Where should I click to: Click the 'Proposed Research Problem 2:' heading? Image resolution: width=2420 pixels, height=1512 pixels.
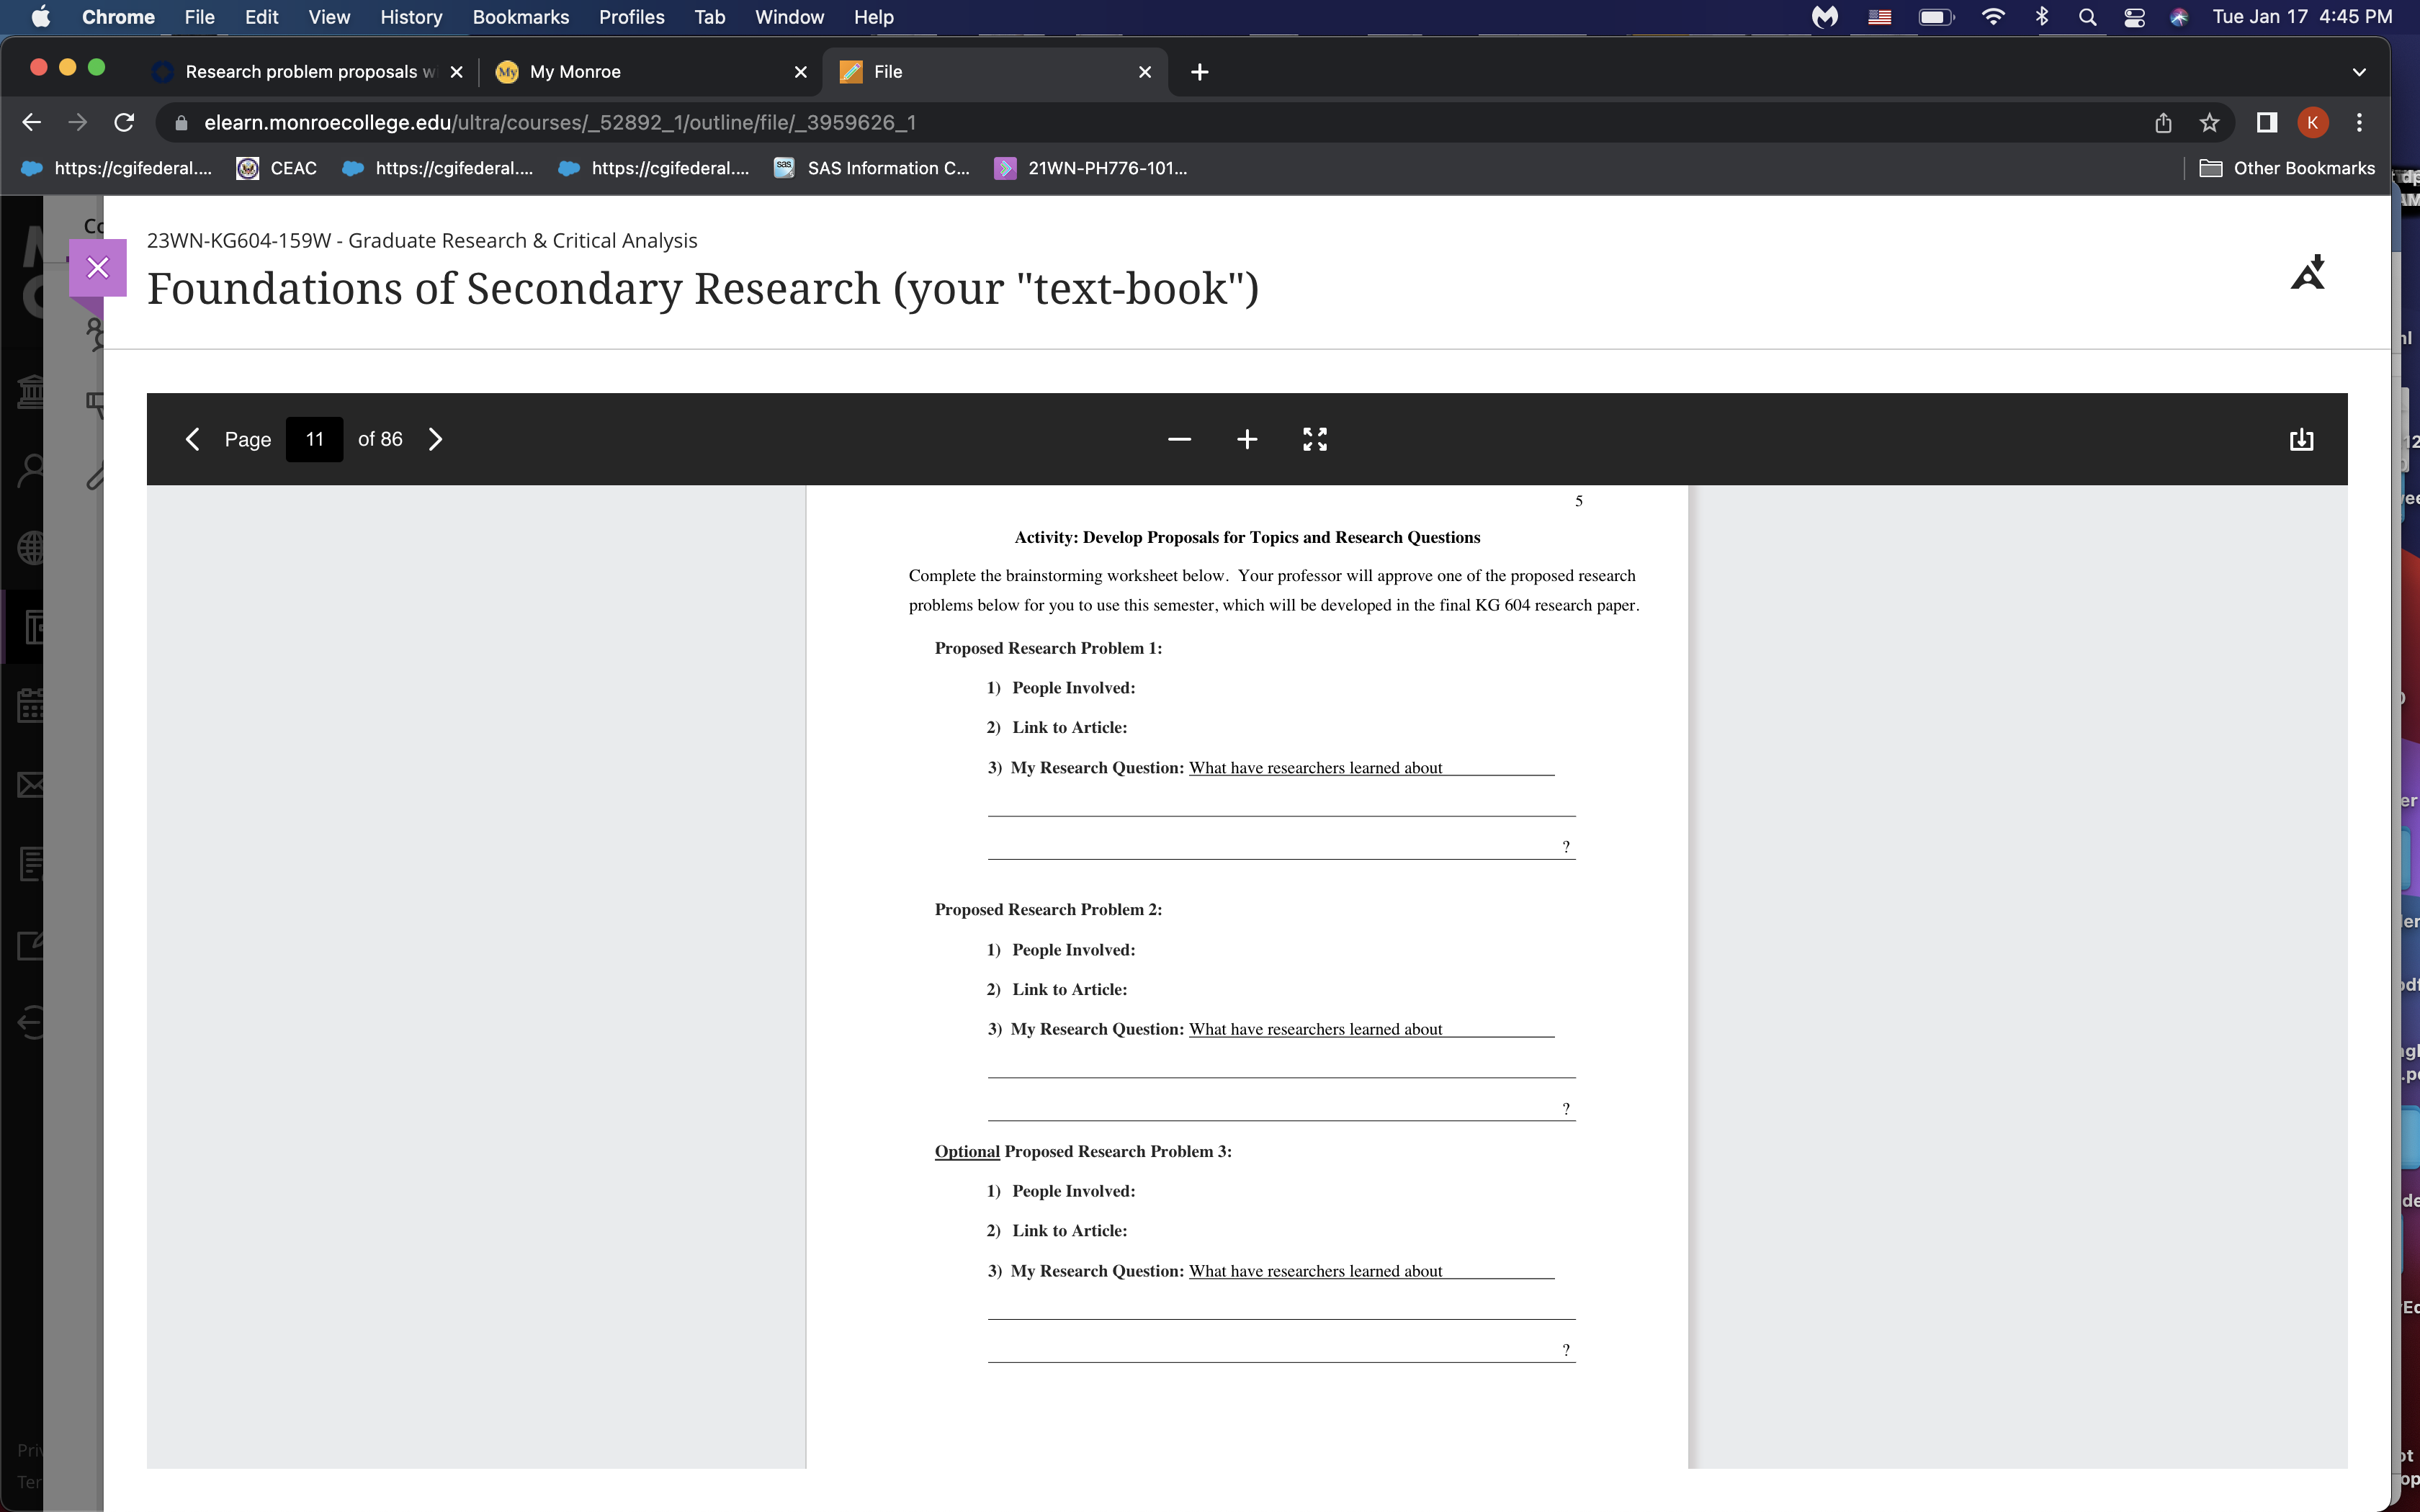point(1048,909)
